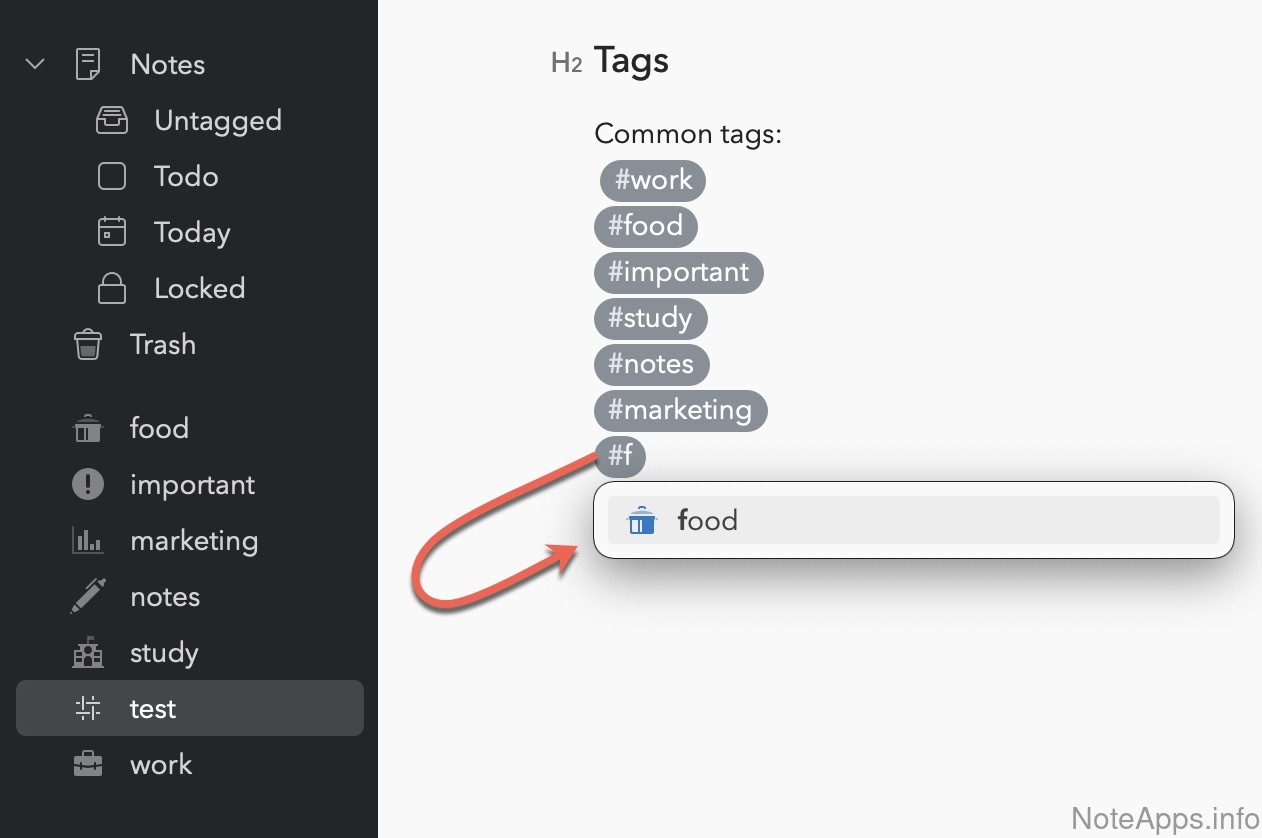Click the Notes document icon
Viewport: 1262px width, 838px height.
tap(88, 65)
